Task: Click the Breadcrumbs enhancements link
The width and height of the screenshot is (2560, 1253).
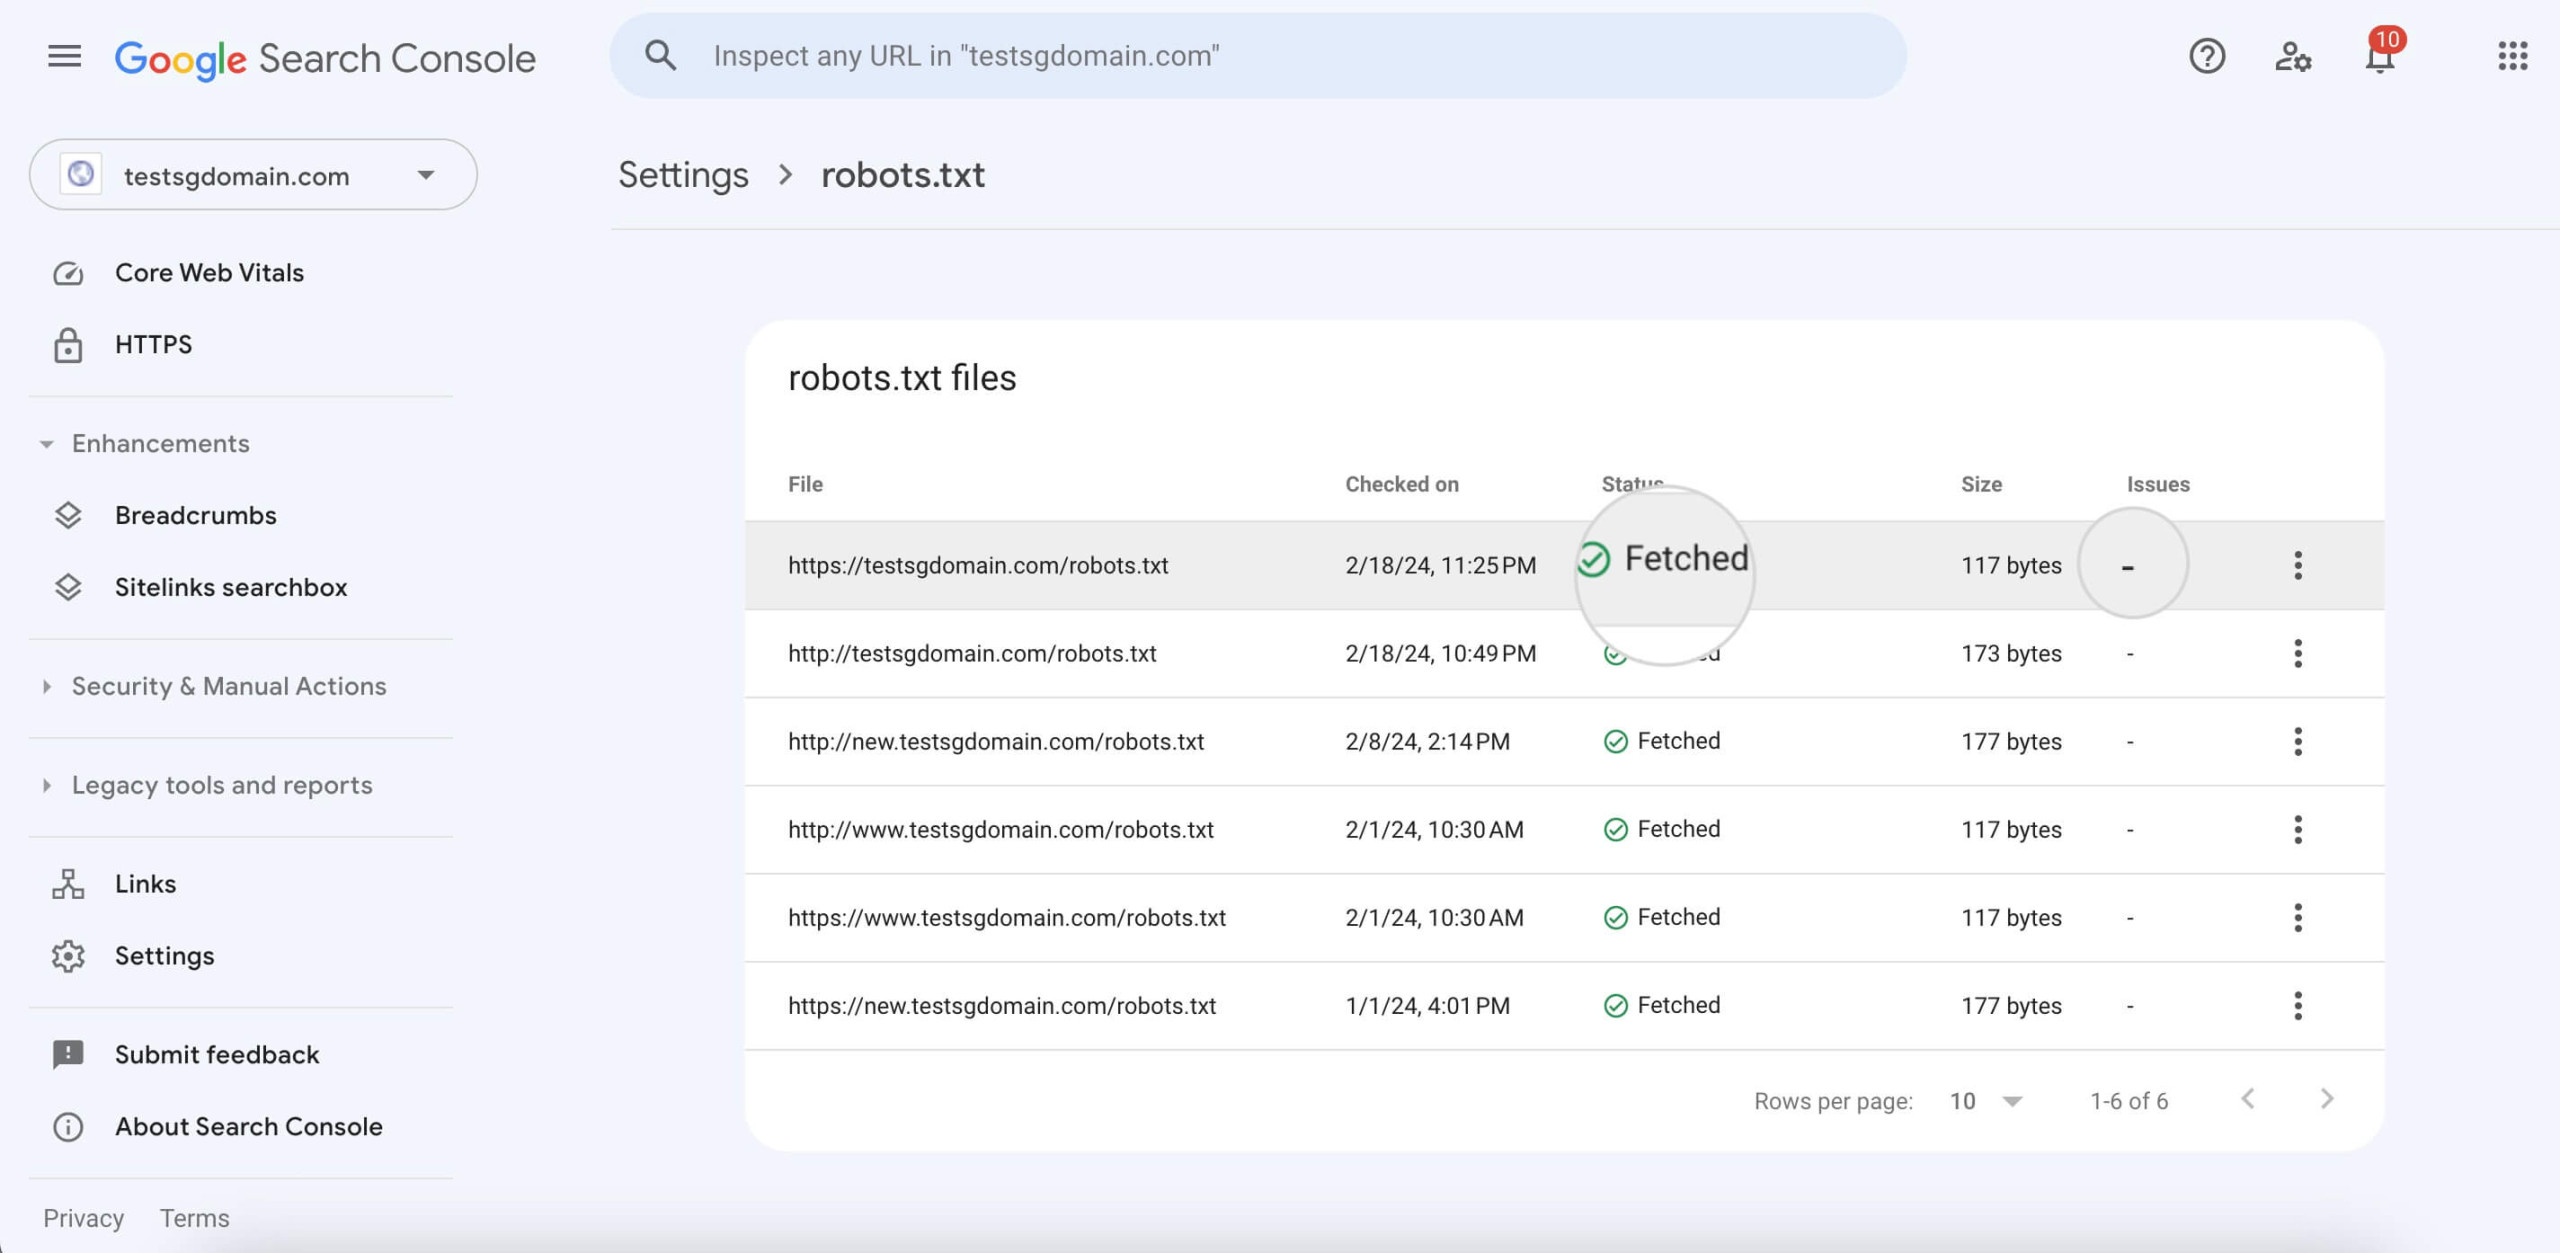Action: (194, 515)
